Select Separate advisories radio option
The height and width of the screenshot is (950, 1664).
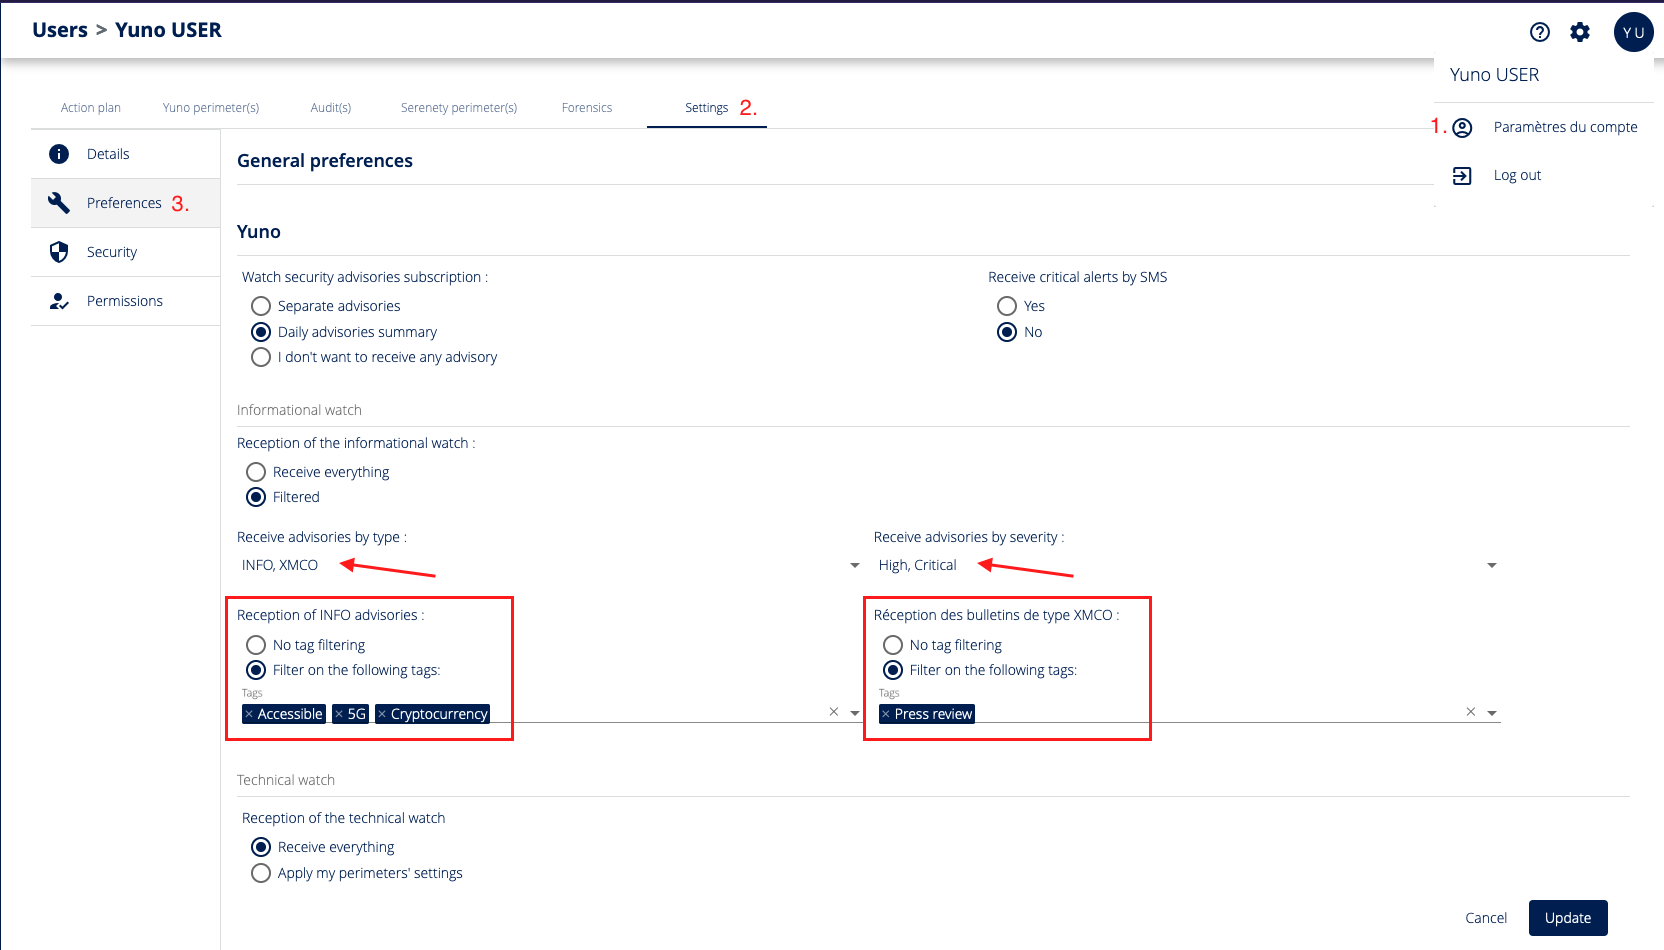[261, 306]
